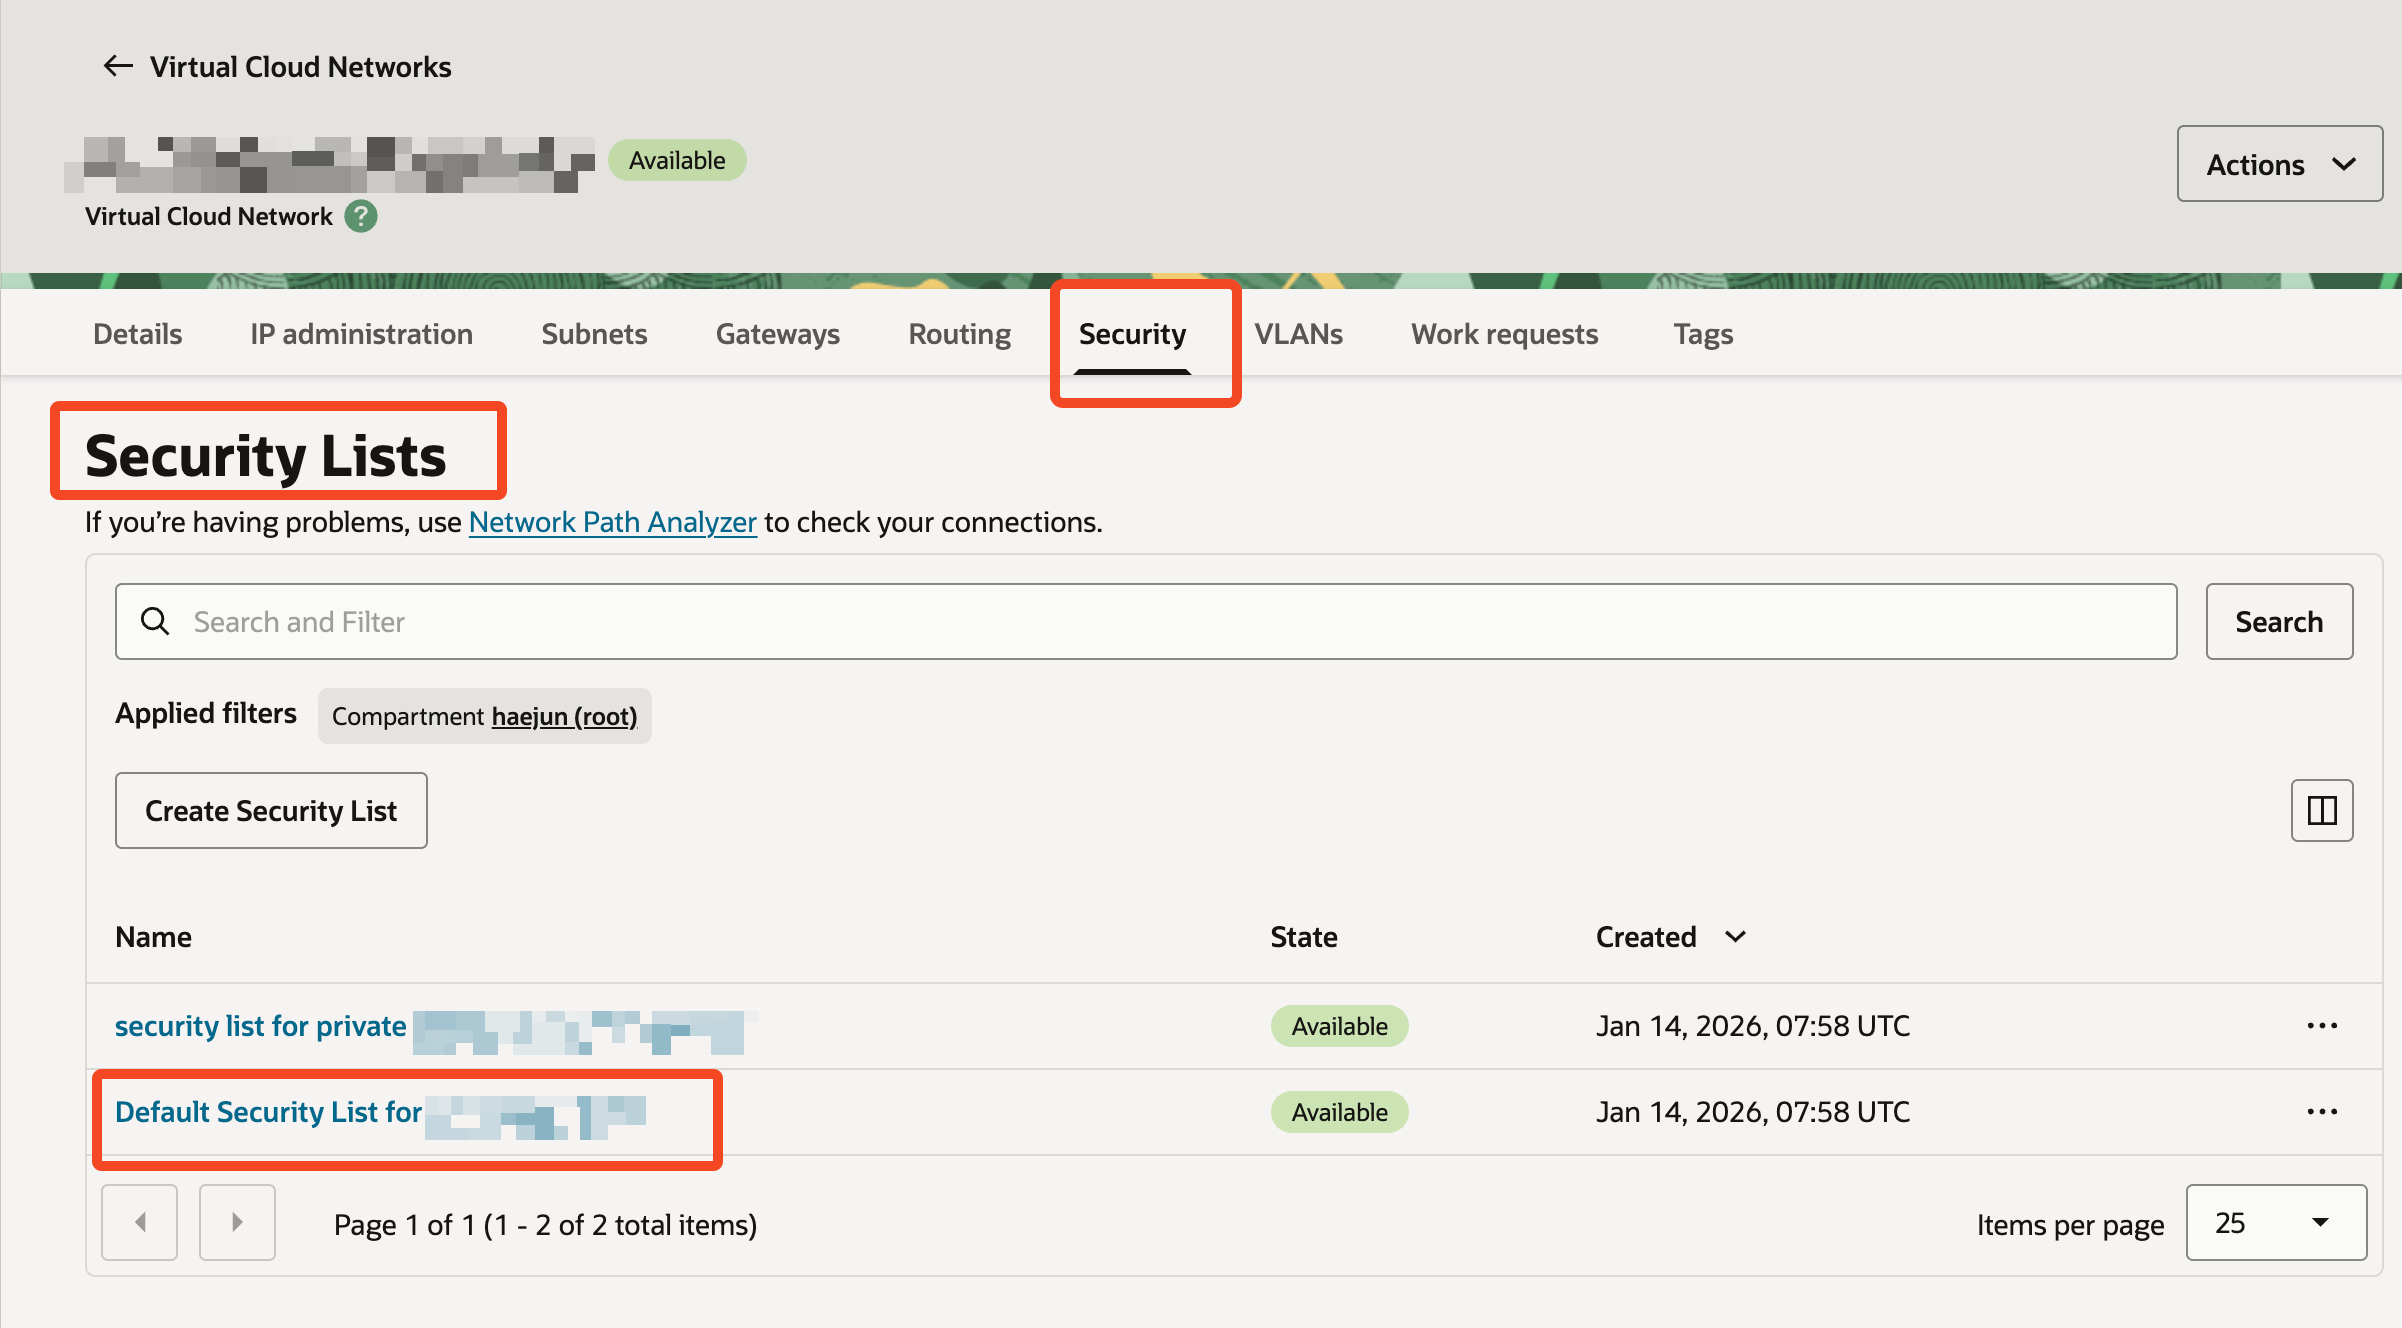This screenshot has height=1328, width=2402.
Task: Toggle sort order on Created column
Action: [x=1735, y=937]
